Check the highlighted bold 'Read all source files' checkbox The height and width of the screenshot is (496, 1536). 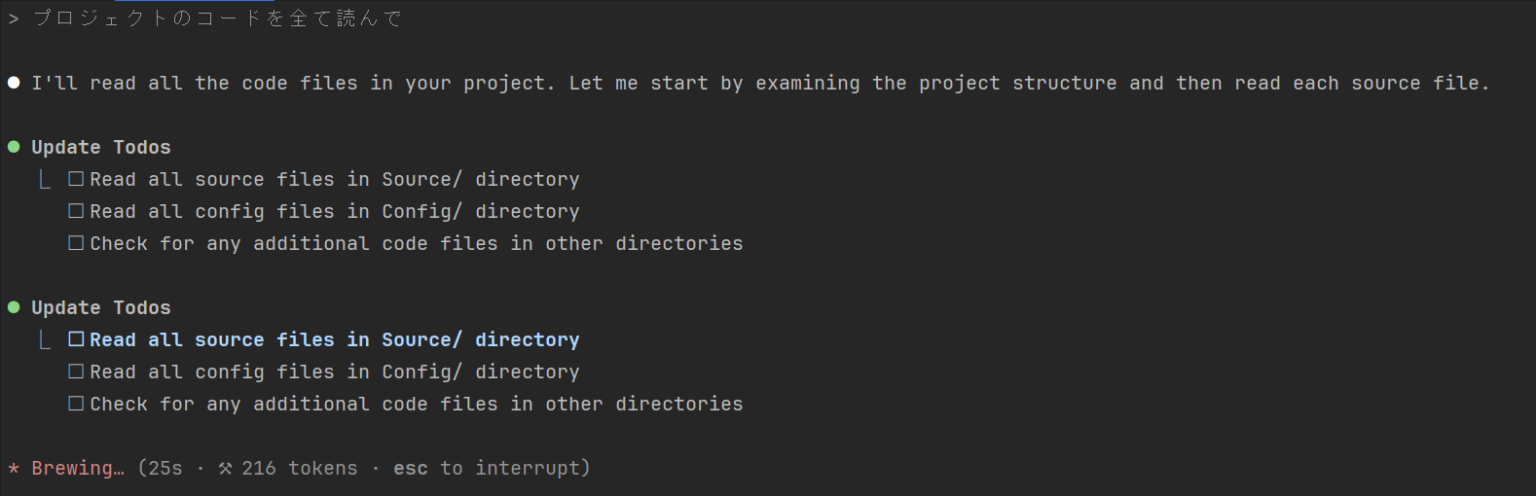click(x=76, y=340)
